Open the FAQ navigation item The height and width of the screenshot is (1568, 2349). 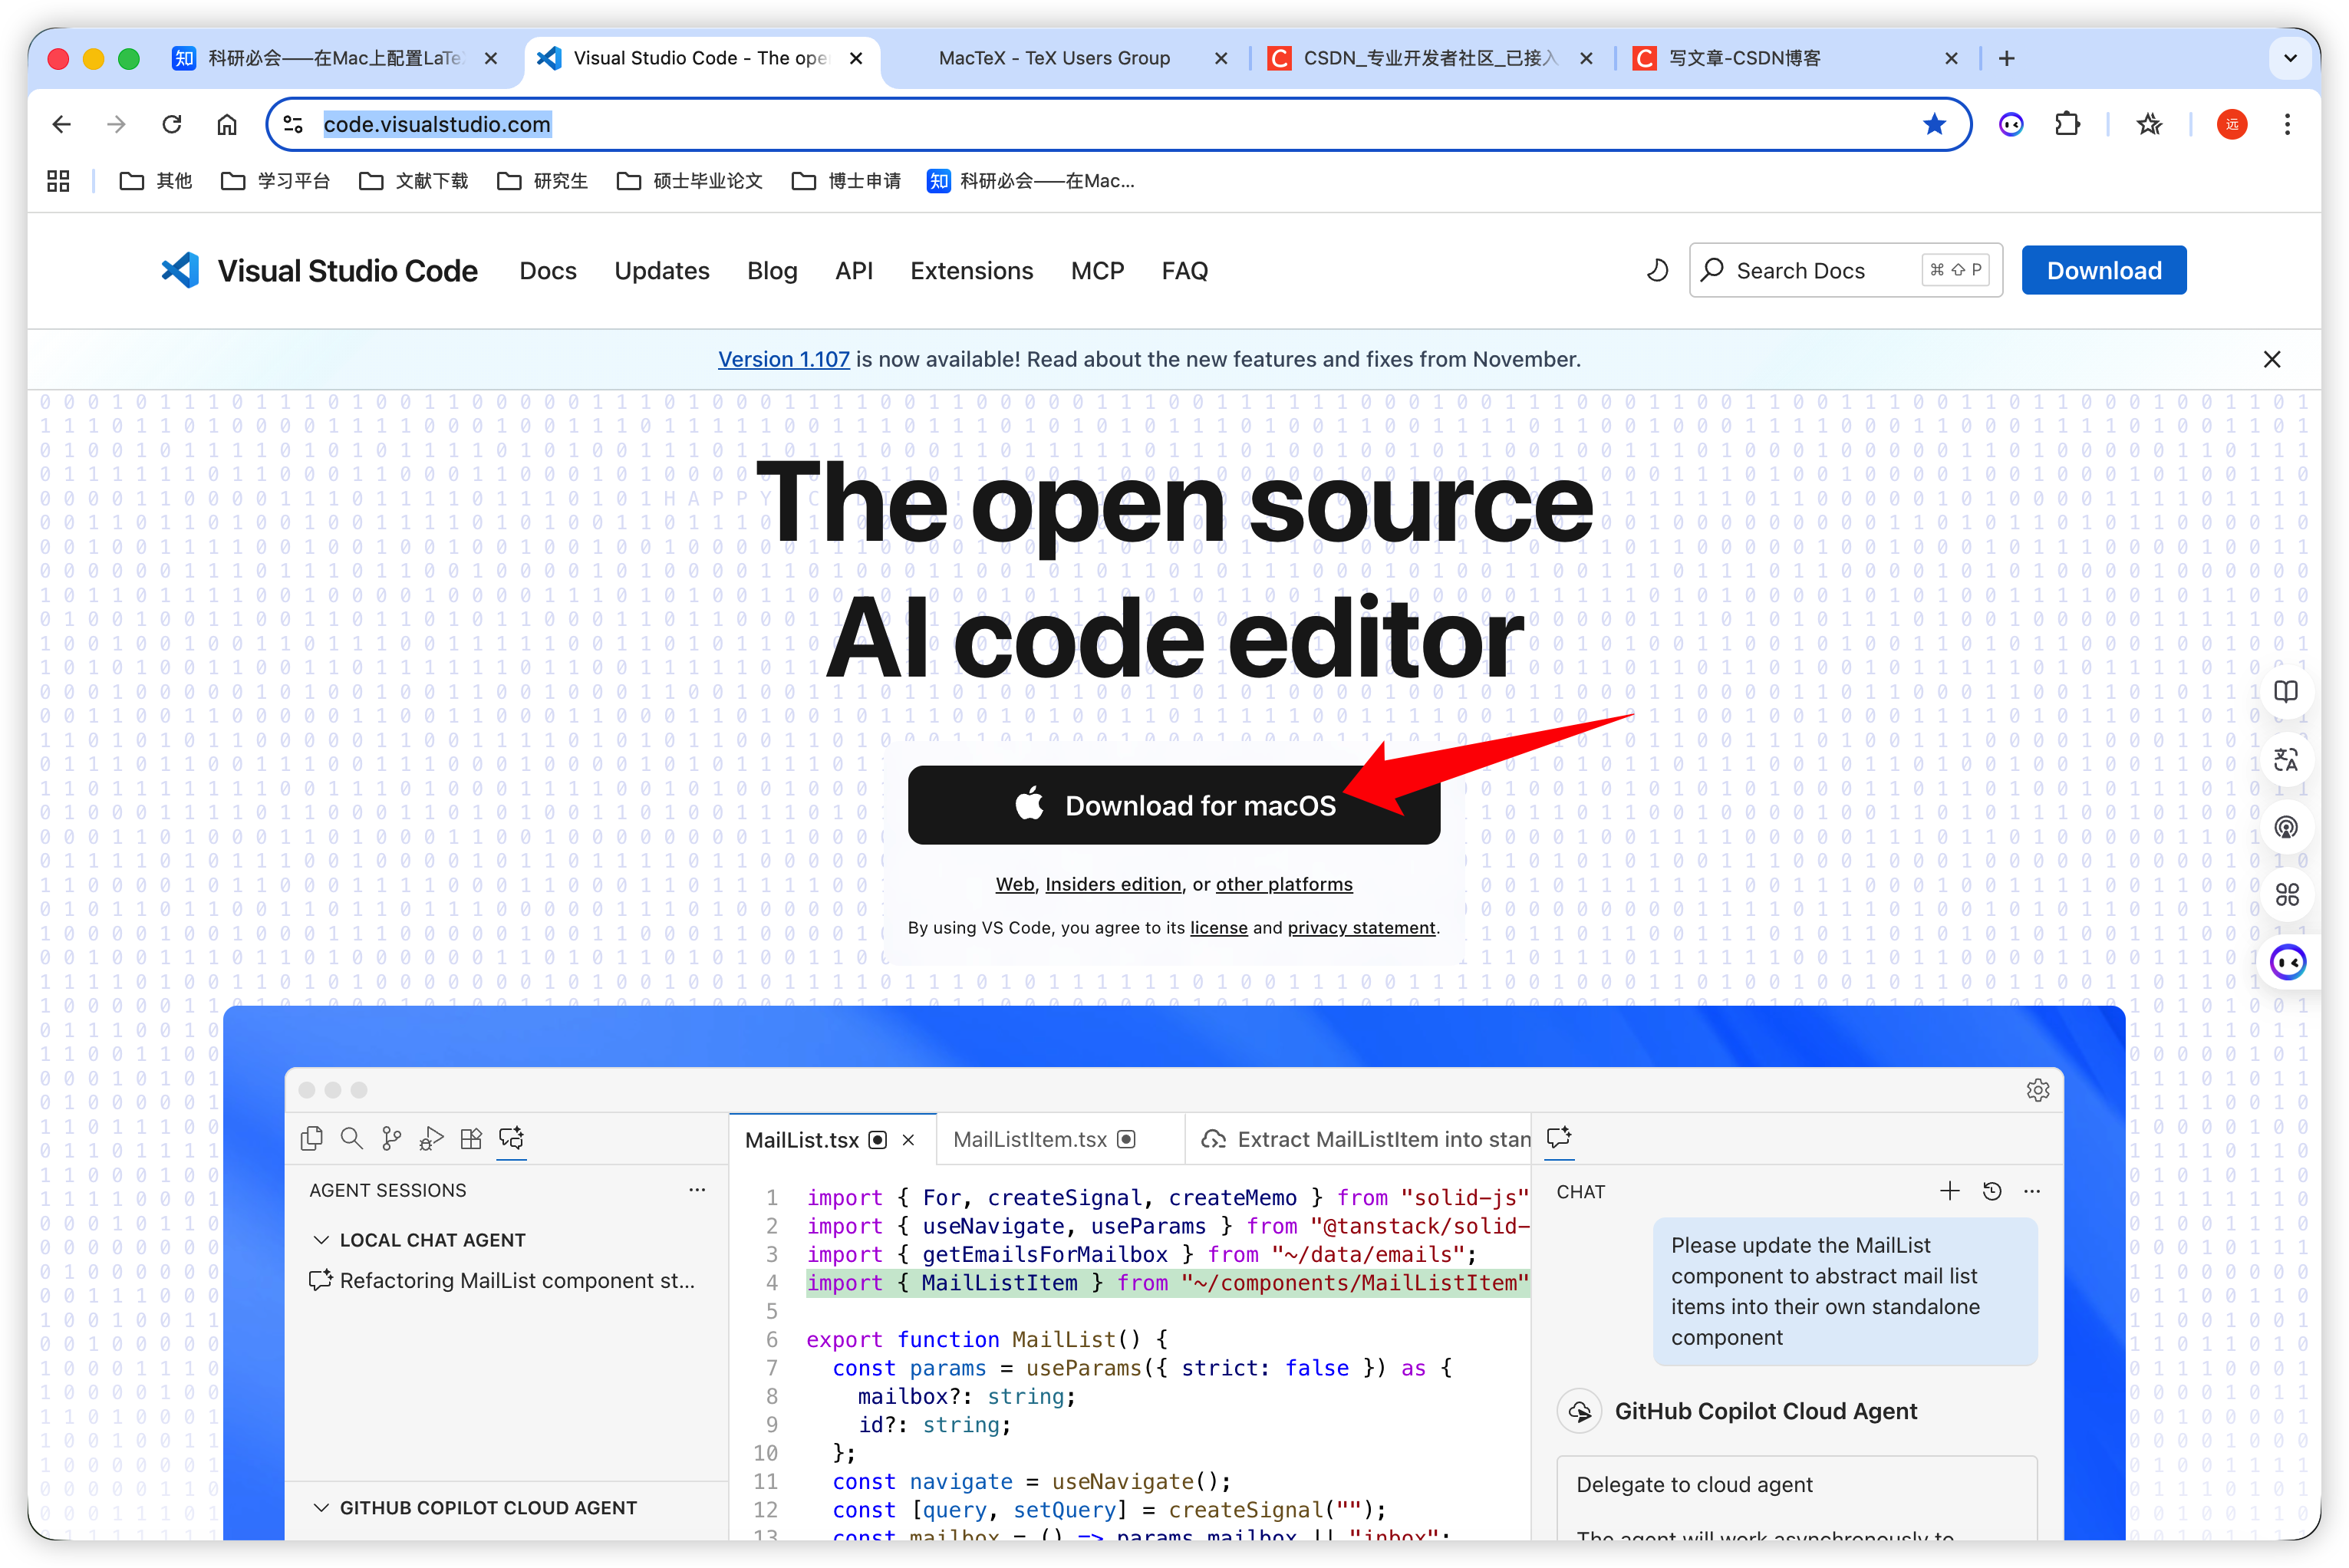[1184, 270]
